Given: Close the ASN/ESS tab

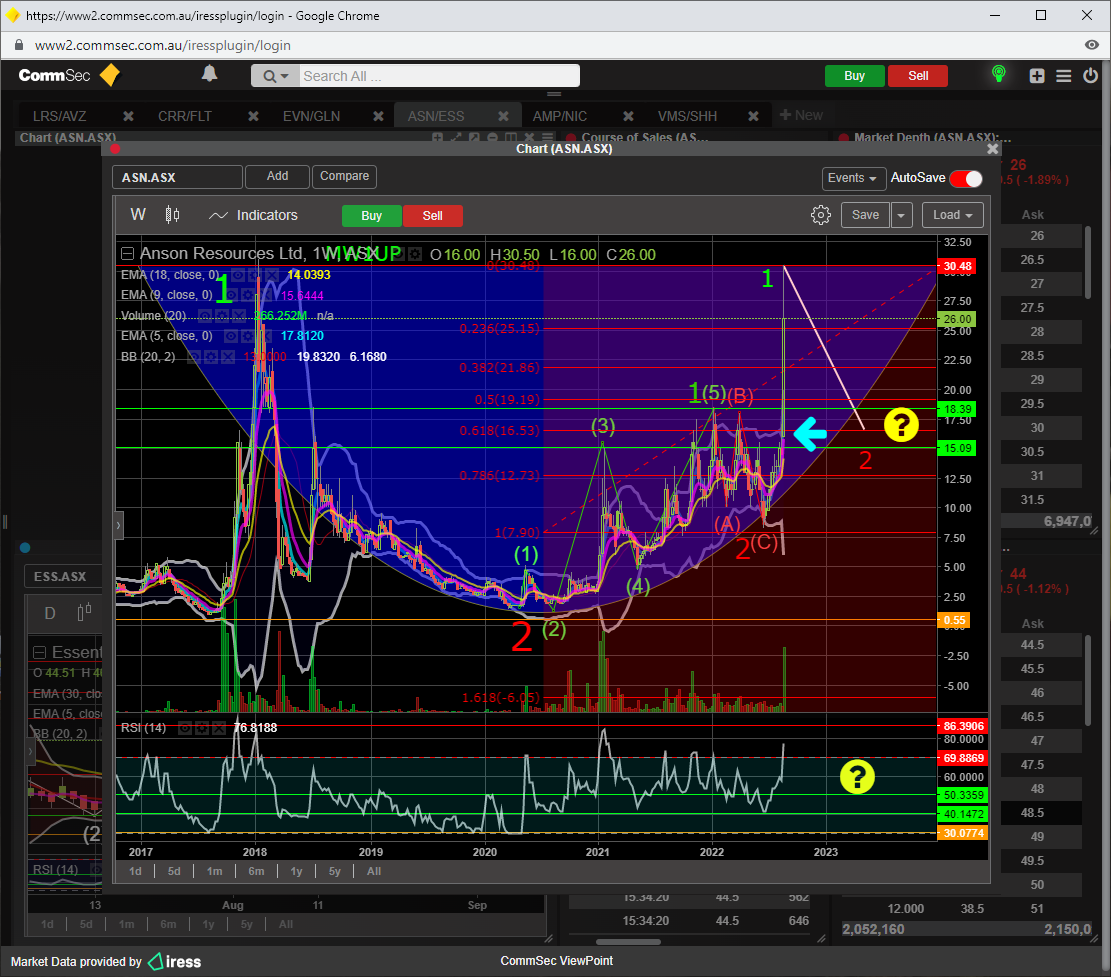Looking at the screenshot, I should (x=503, y=116).
